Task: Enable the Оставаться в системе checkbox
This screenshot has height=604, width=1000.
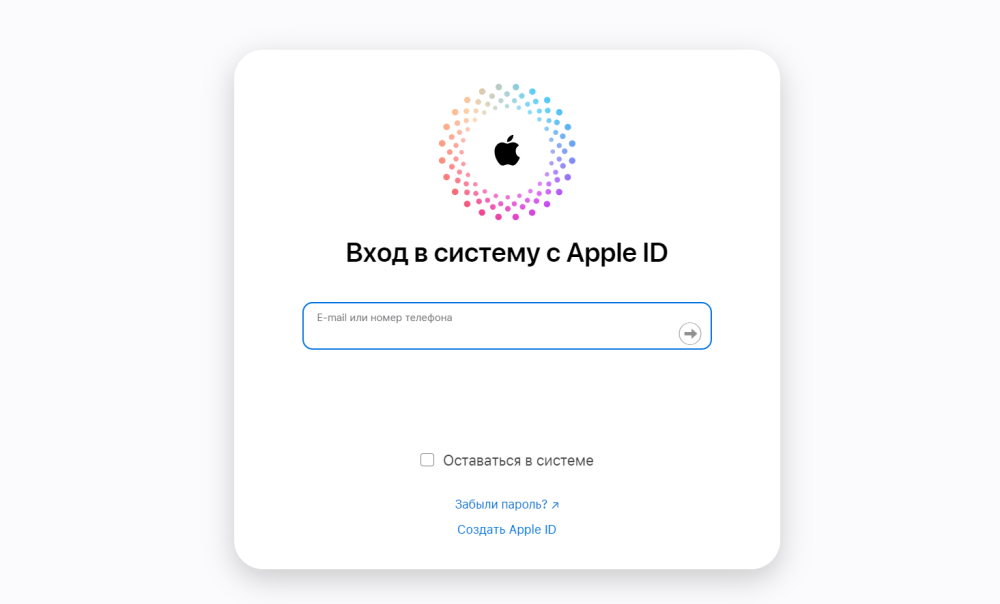Action: point(427,460)
